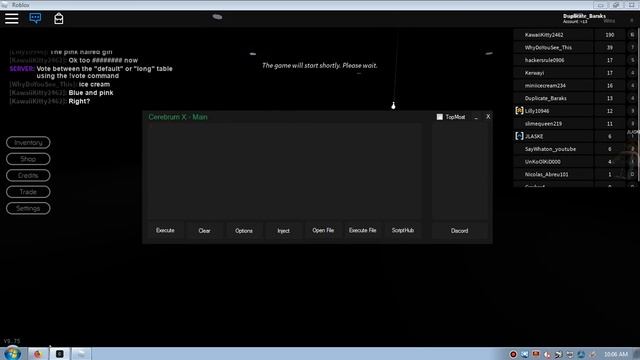Image resolution: width=640 pixels, height=360 pixels.
Task: Click the Execute button
Action: click(165, 231)
